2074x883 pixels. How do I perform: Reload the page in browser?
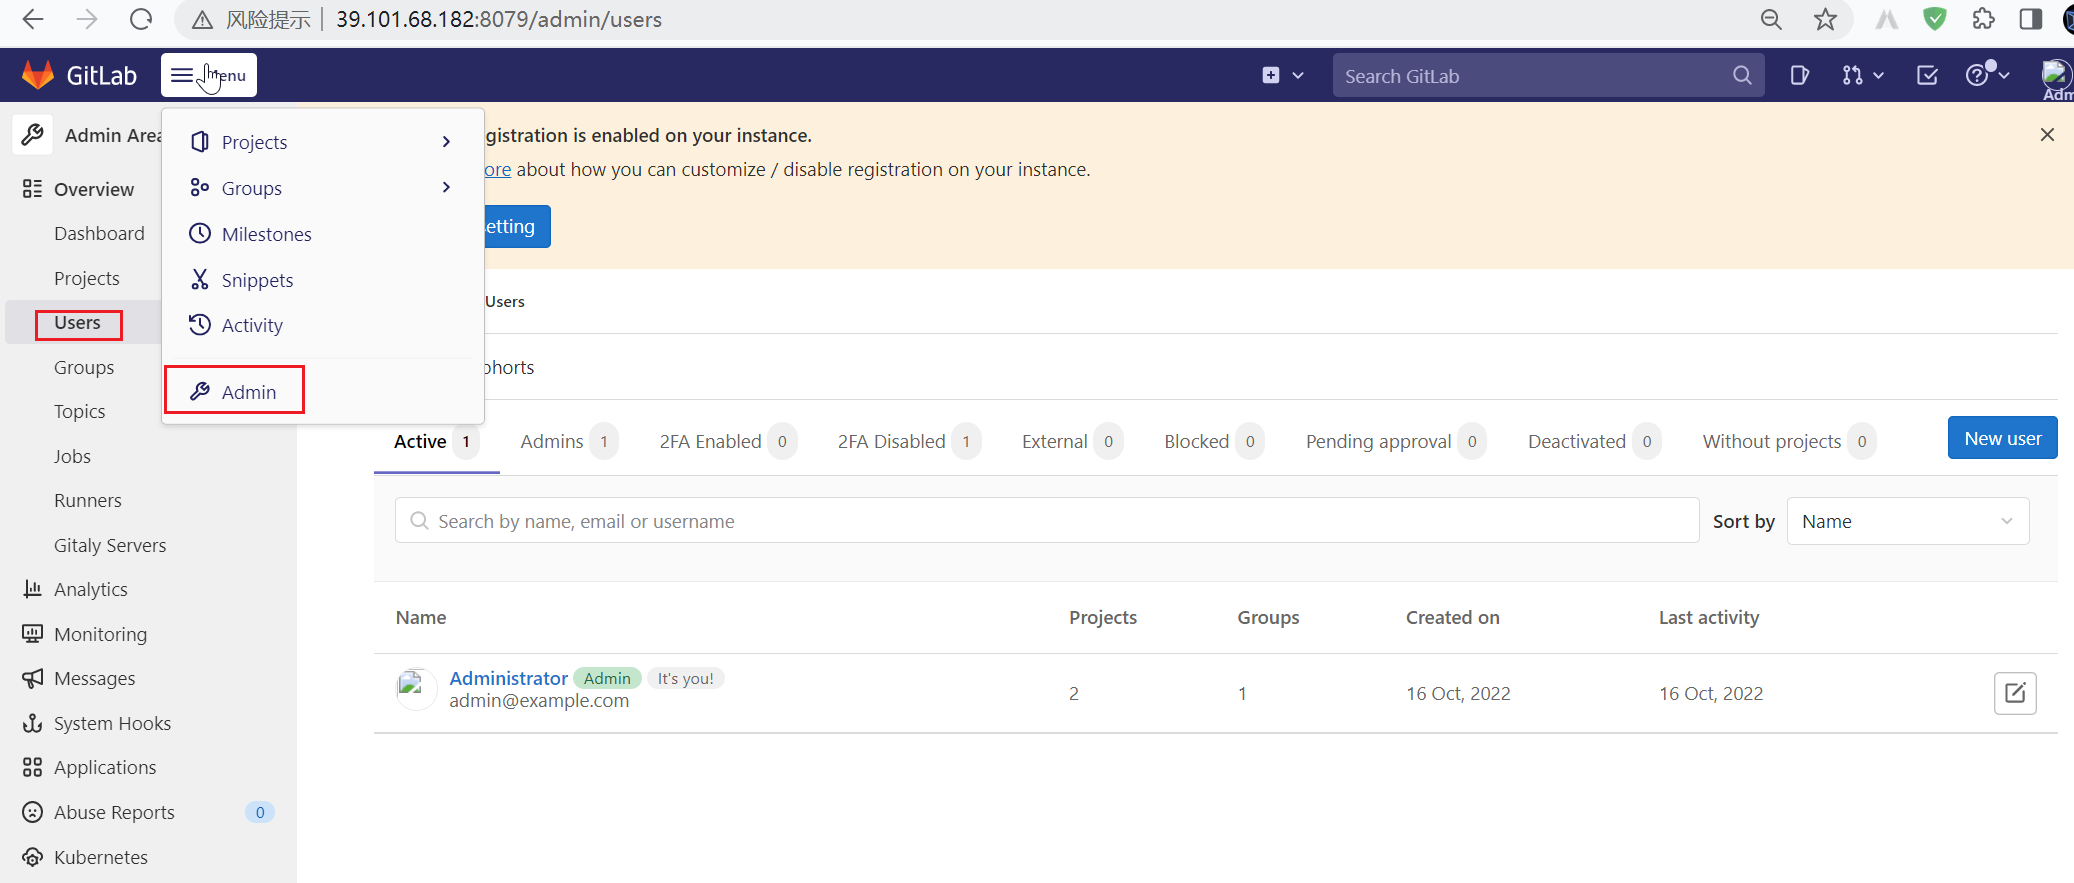coord(141,19)
